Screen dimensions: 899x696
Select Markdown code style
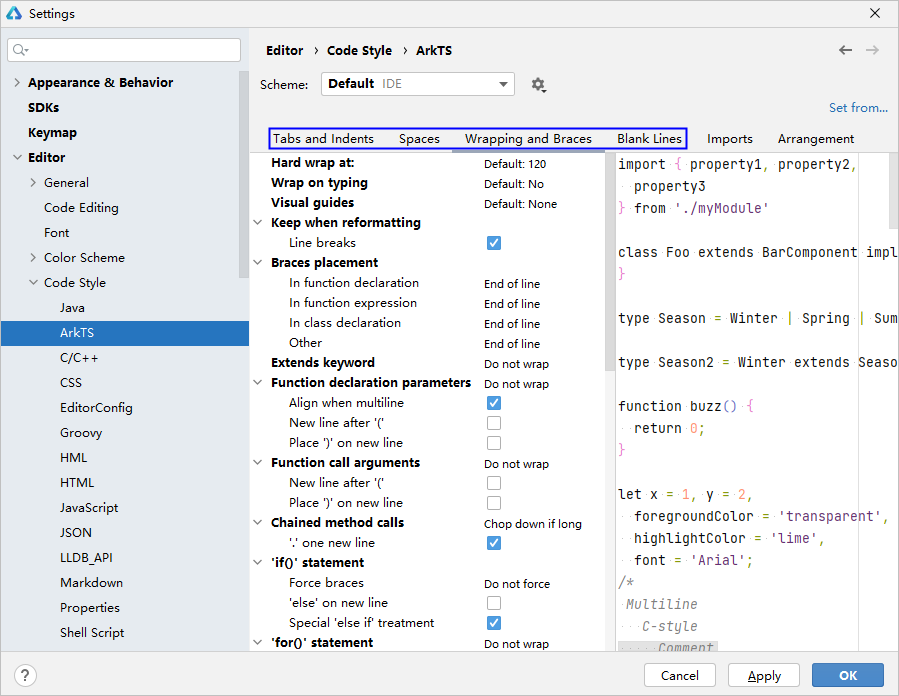(91, 582)
